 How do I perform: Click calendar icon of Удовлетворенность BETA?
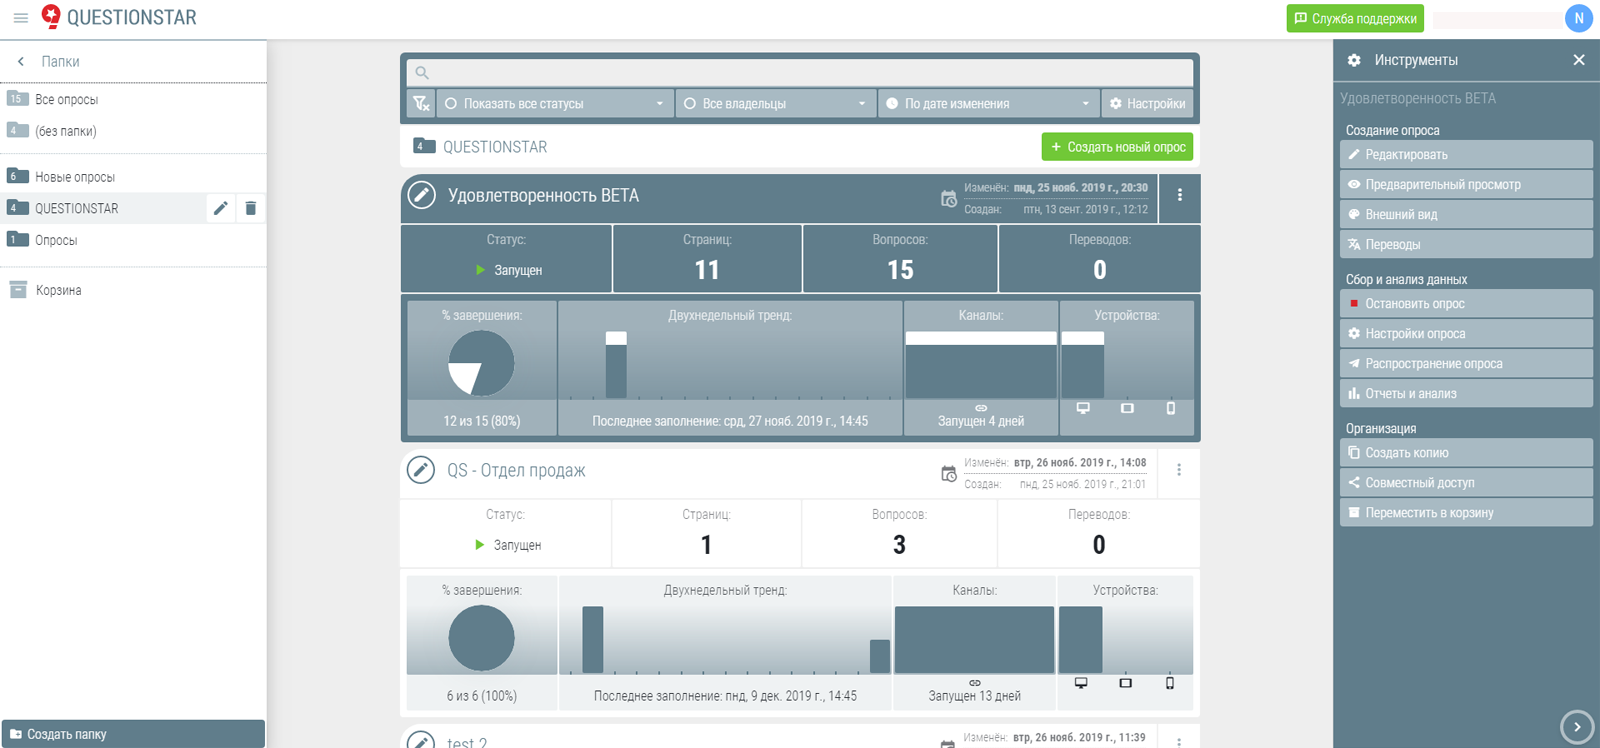[x=948, y=199]
